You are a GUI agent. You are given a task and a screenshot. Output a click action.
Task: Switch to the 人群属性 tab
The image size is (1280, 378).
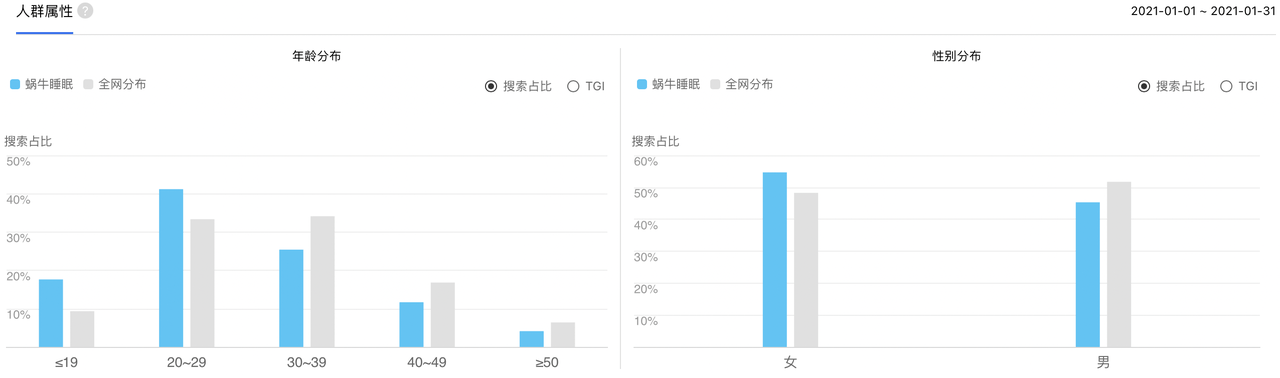pos(44,11)
